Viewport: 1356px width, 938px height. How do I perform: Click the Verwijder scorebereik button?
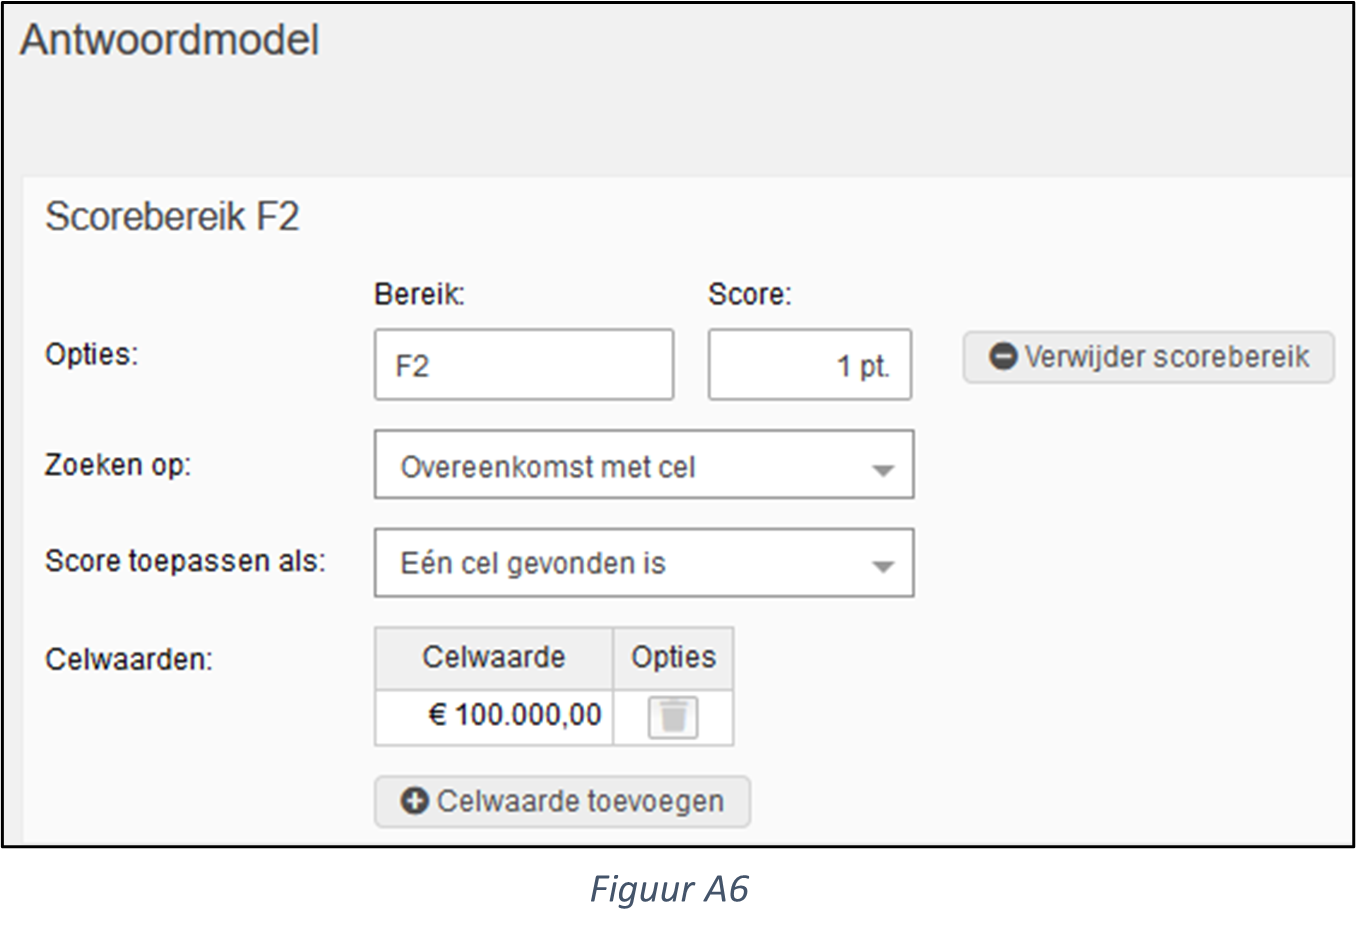1148,357
